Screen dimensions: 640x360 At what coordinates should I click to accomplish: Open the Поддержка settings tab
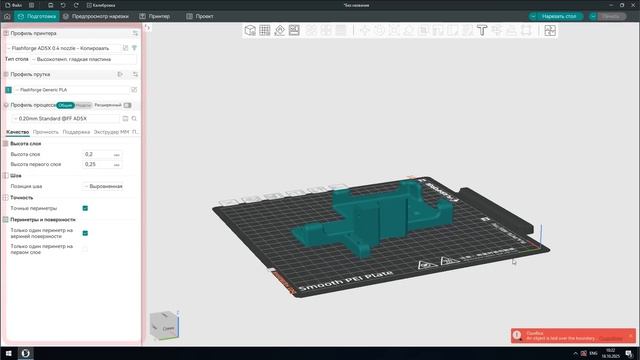pos(76,132)
